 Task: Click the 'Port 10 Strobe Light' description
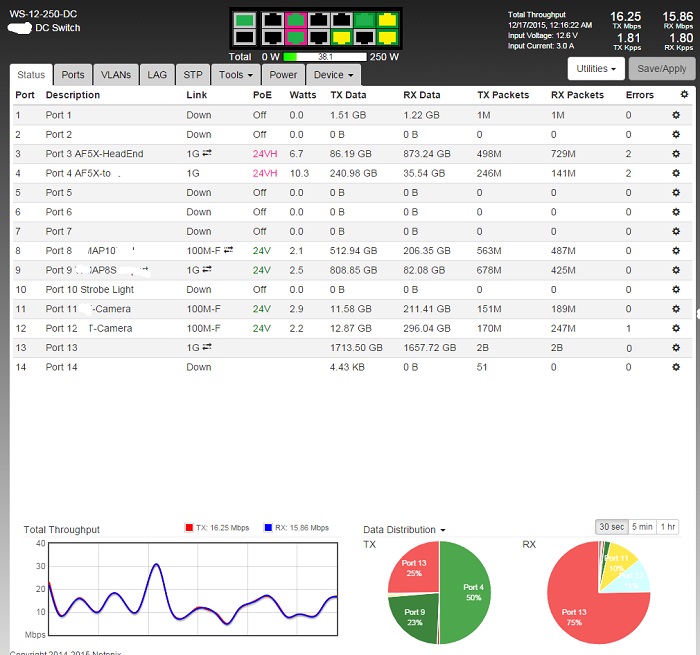click(90, 289)
